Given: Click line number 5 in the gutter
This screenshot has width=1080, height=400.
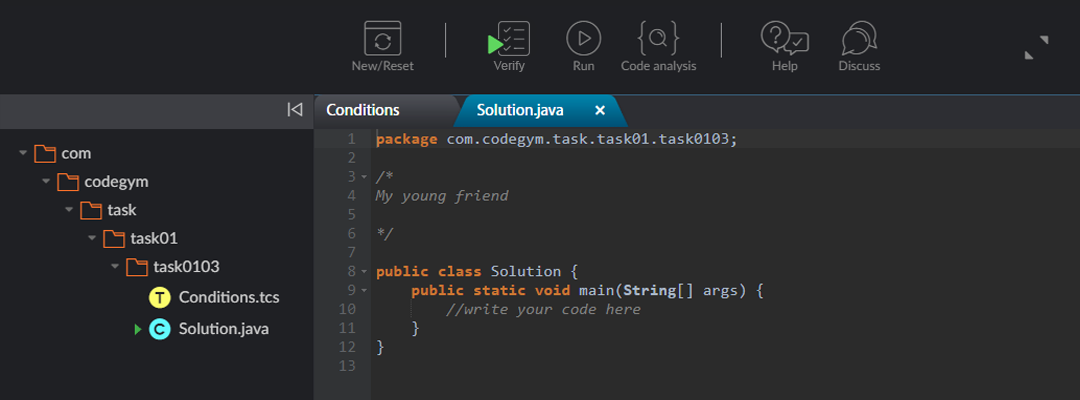Looking at the screenshot, I should coord(352,215).
